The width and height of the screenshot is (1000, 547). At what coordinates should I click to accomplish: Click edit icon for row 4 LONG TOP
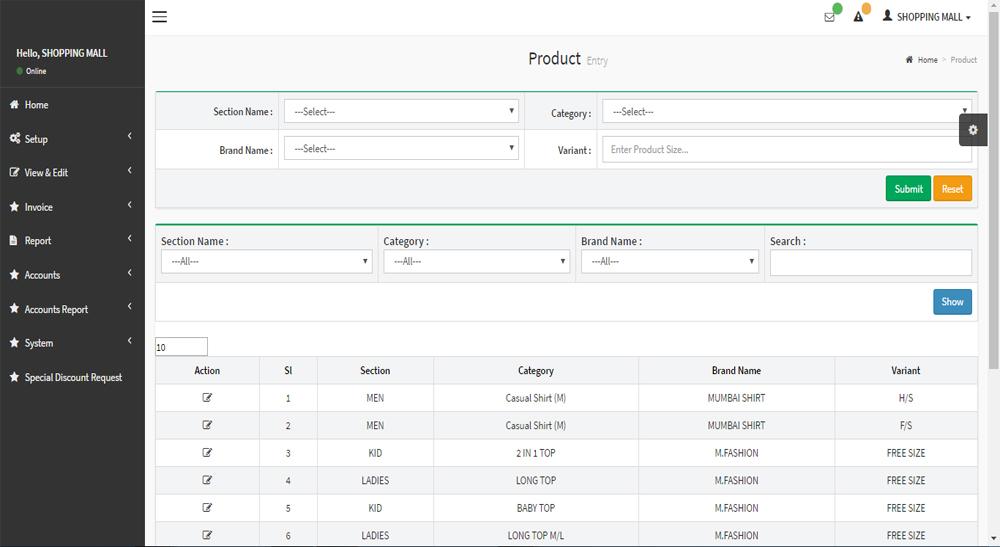coord(207,480)
